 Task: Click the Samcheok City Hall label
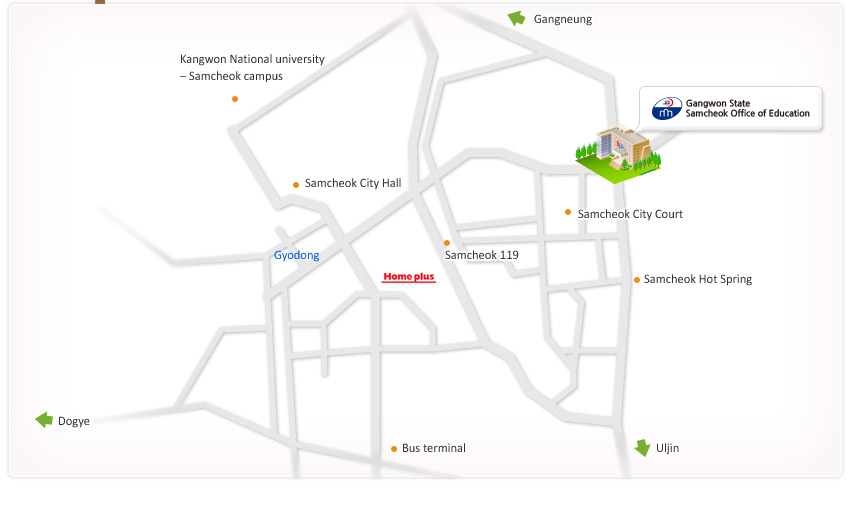353,183
